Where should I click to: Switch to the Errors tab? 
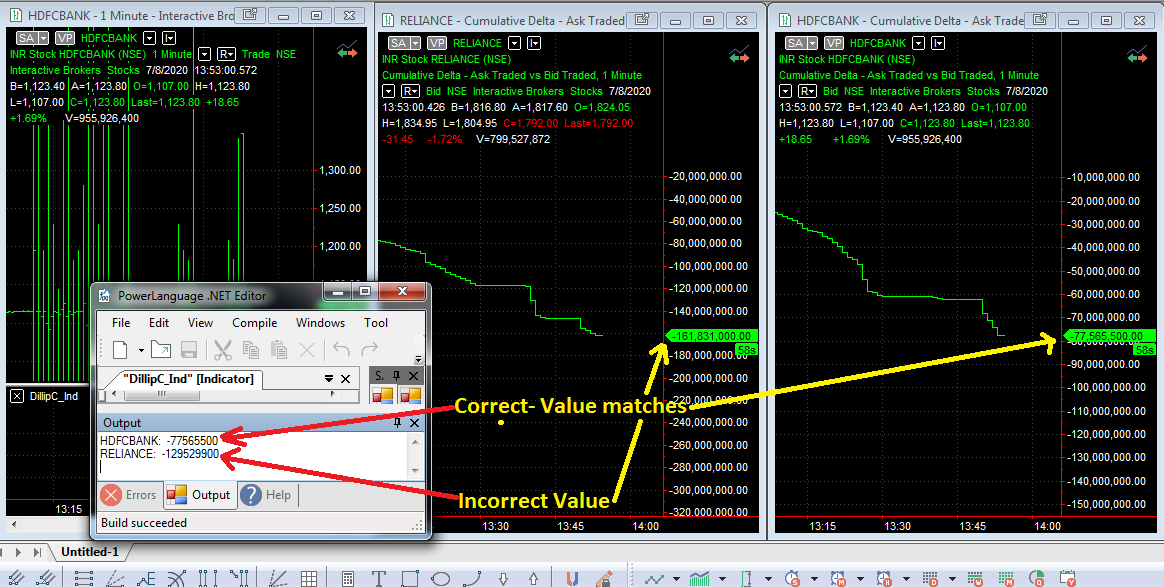(129, 495)
